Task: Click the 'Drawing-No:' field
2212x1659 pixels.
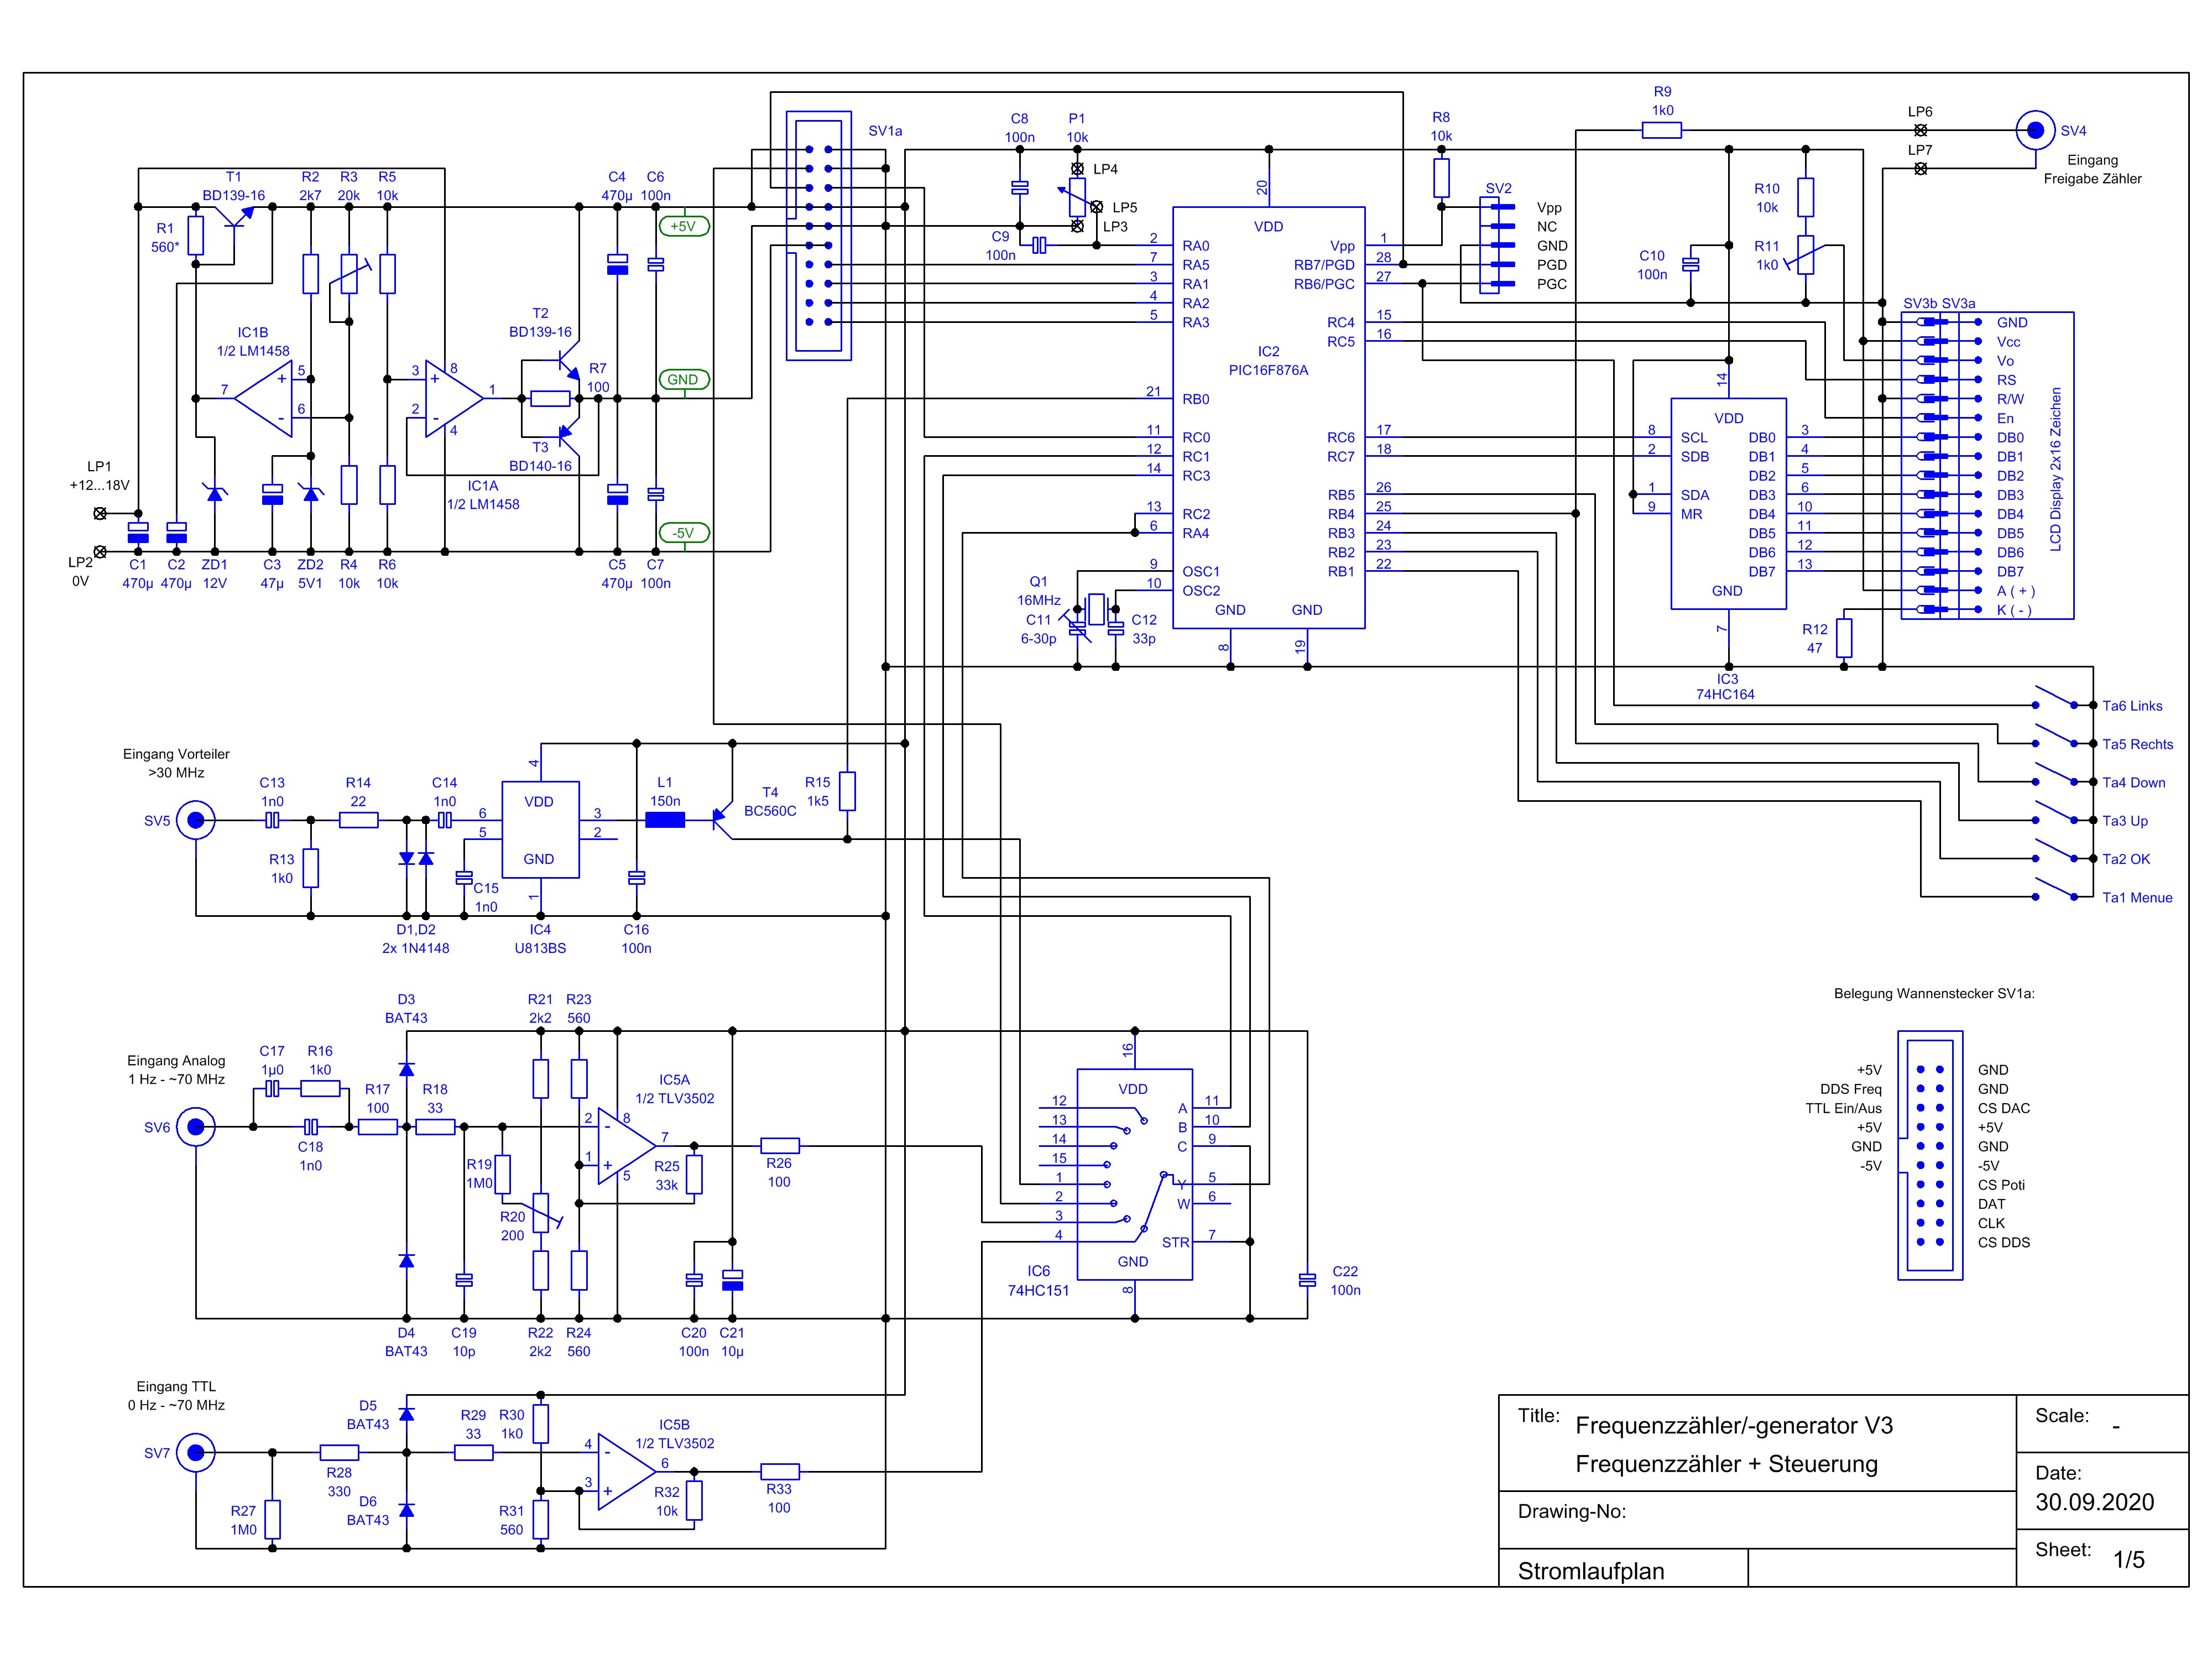Action: pyautogui.click(x=1572, y=1511)
